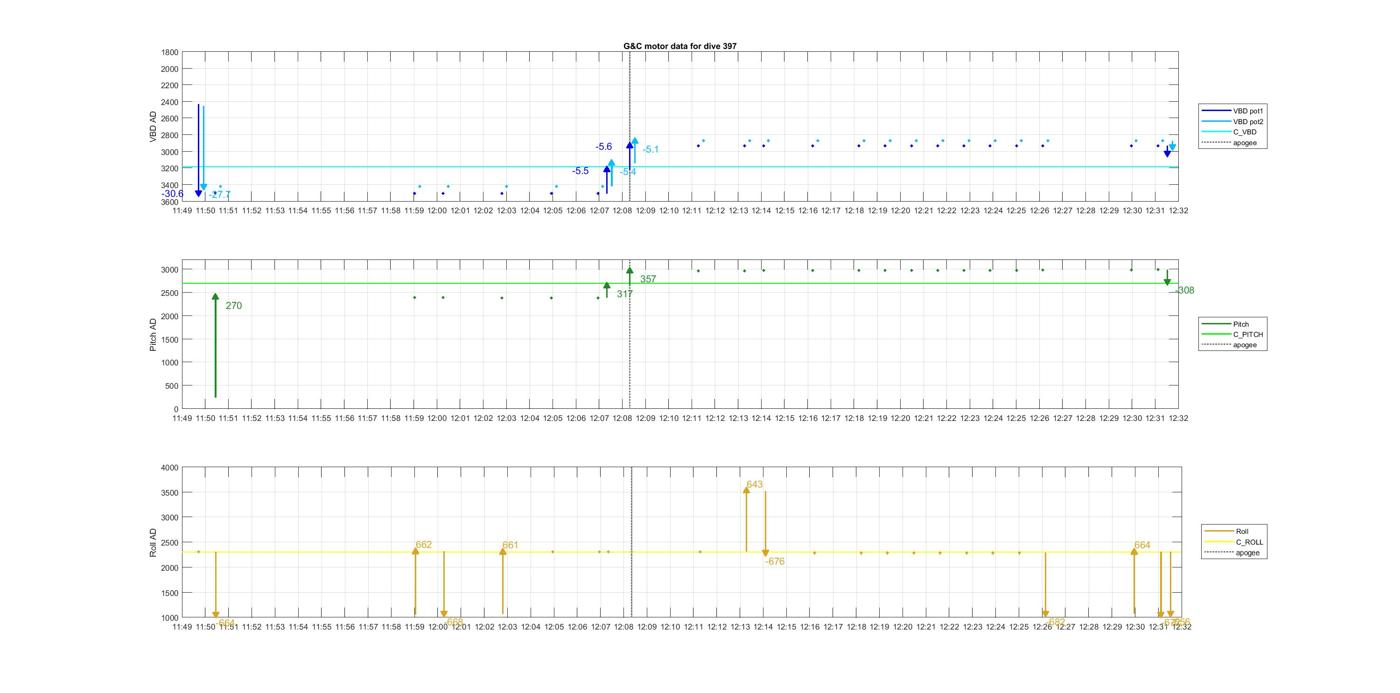This screenshot has width=1400, height=693.
Task: Click the '12:15' tick under the Pitch plot
Action: pos(785,418)
